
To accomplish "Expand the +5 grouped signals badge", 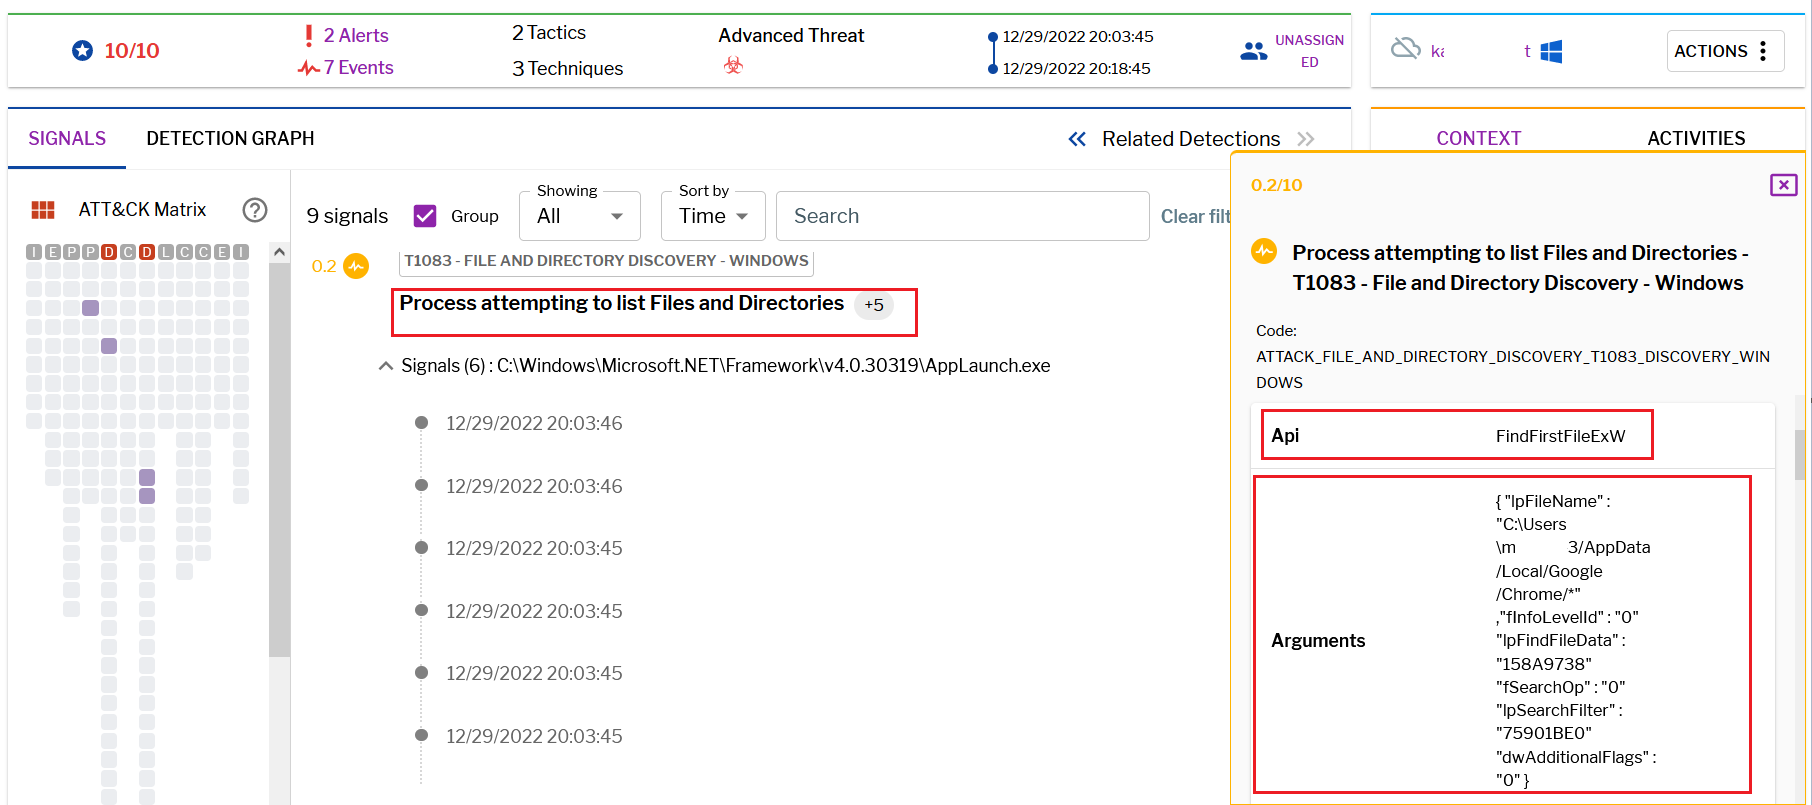I will tap(874, 305).
